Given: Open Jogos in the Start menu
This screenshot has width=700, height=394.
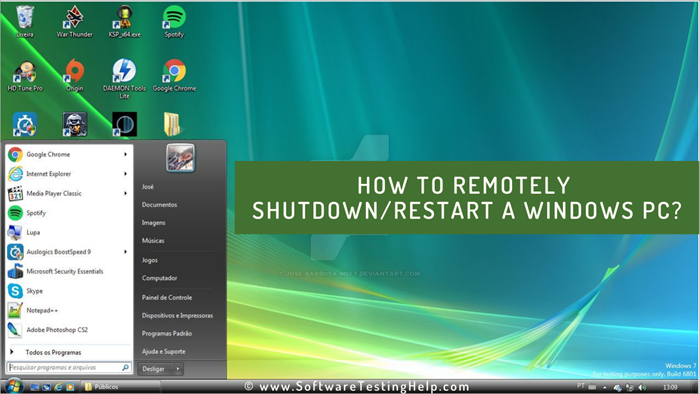Looking at the screenshot, I should point(150,260).
